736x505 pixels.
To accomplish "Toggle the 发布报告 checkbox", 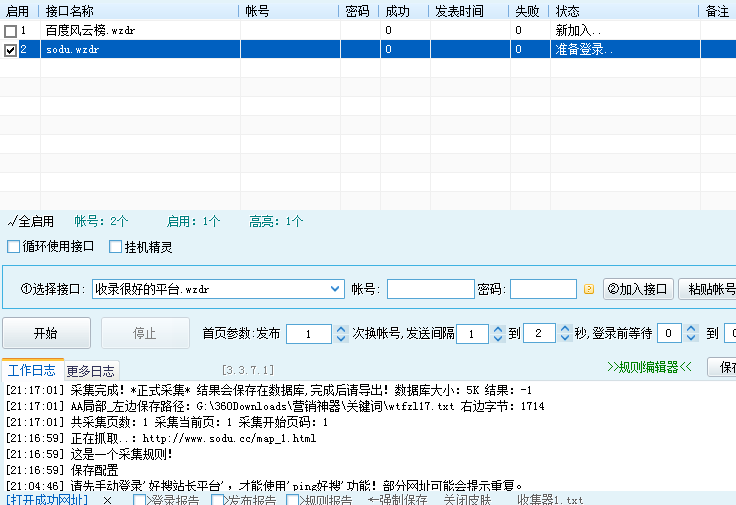I will (217, 500).
